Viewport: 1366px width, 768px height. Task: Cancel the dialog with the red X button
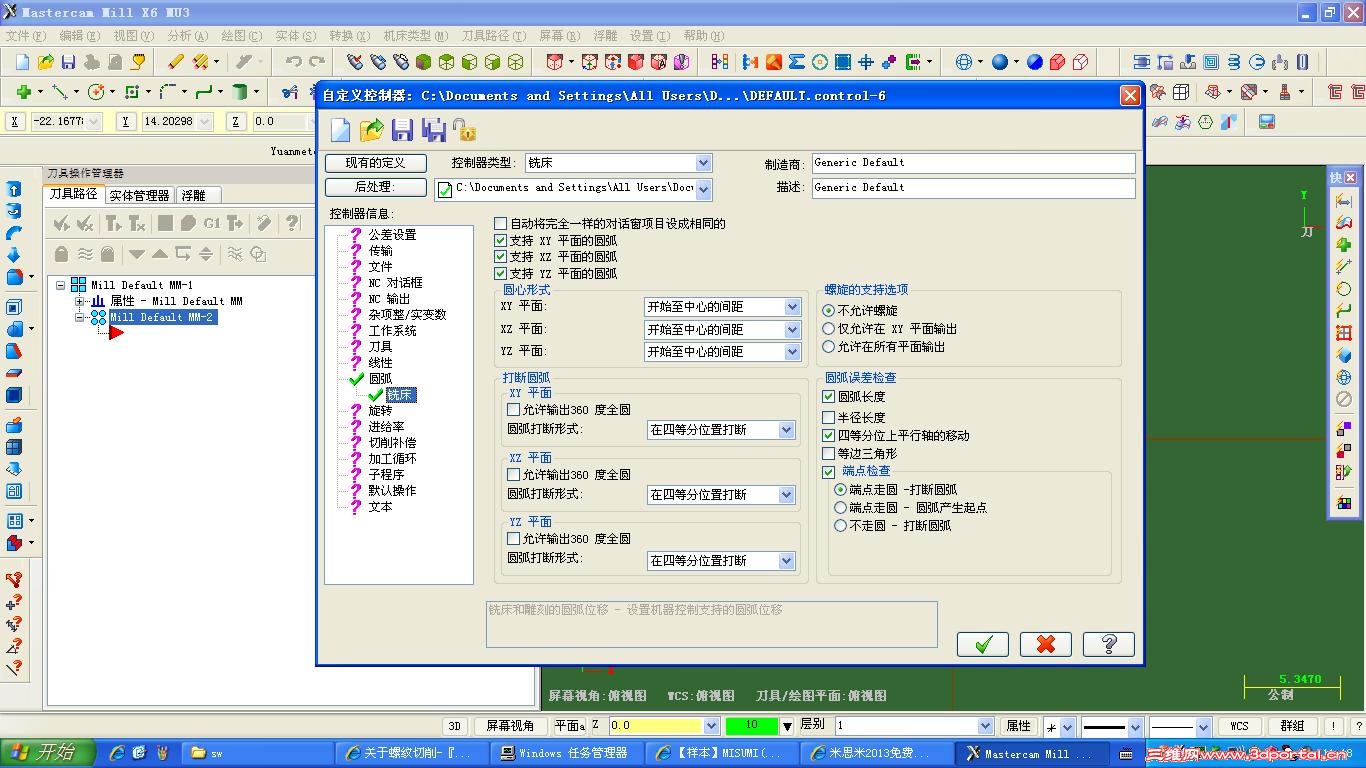(1046, 644)
